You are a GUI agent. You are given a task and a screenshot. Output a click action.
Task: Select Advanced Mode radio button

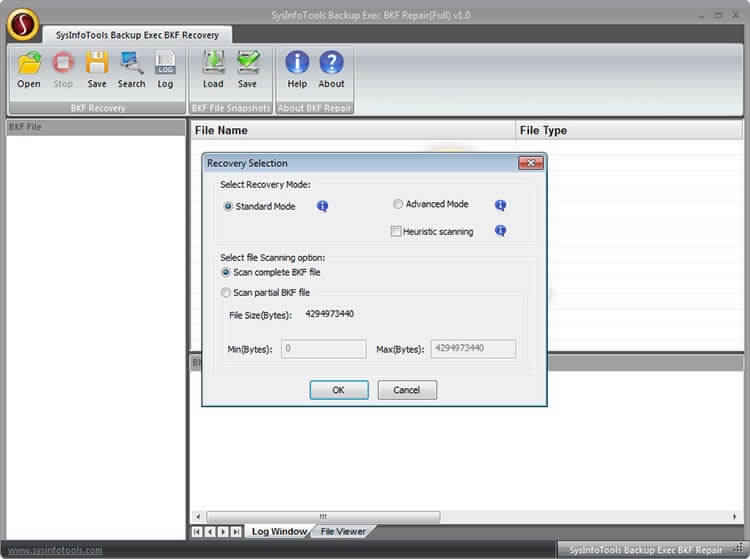click(x=397, y=204)
